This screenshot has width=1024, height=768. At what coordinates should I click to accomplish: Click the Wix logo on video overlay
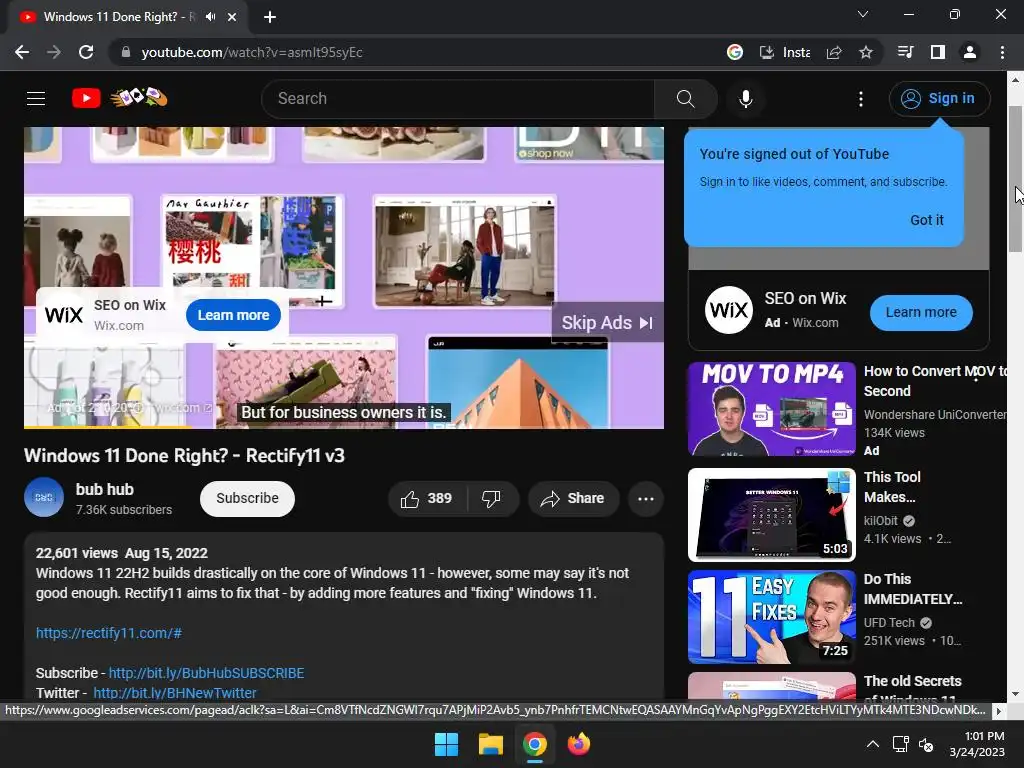(63, 315)
